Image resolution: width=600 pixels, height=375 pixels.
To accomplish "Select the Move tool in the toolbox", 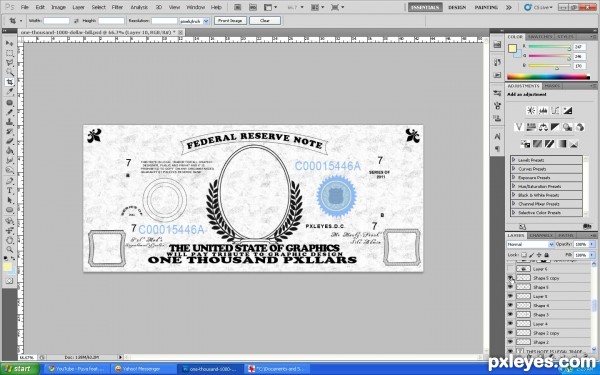I will point(10,43).
